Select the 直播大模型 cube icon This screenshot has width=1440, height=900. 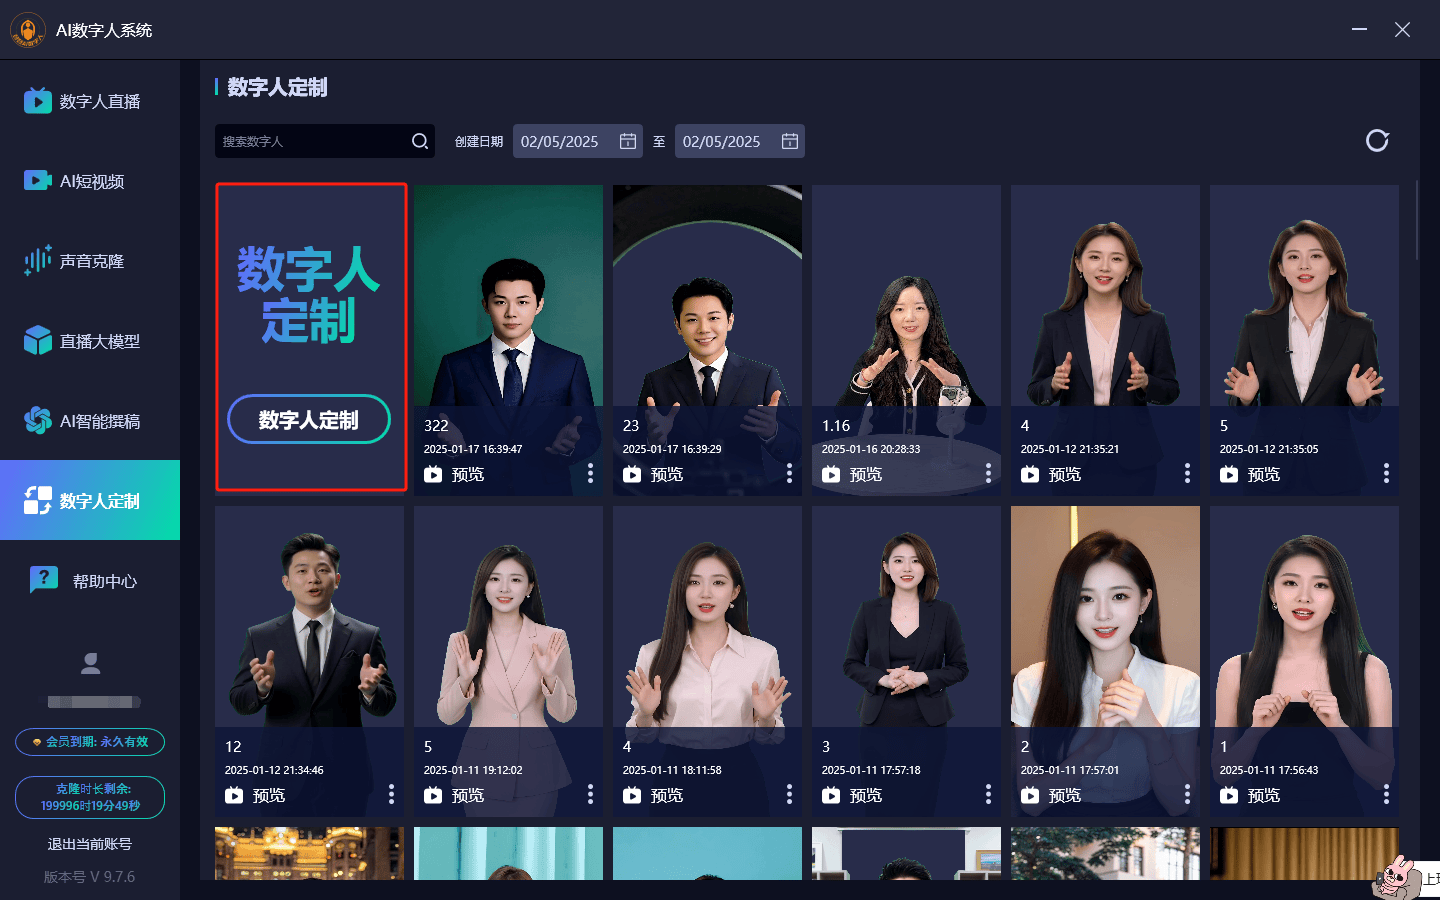tap(38, 341)
